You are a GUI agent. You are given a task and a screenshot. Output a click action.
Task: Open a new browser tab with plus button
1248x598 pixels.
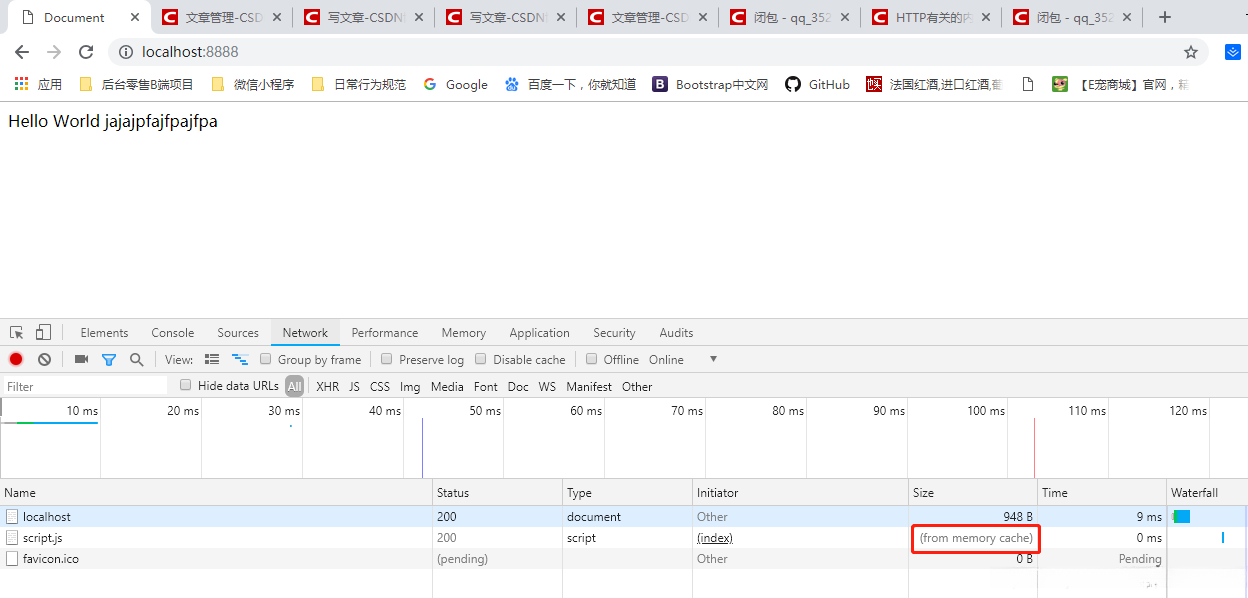point(1164,17)
